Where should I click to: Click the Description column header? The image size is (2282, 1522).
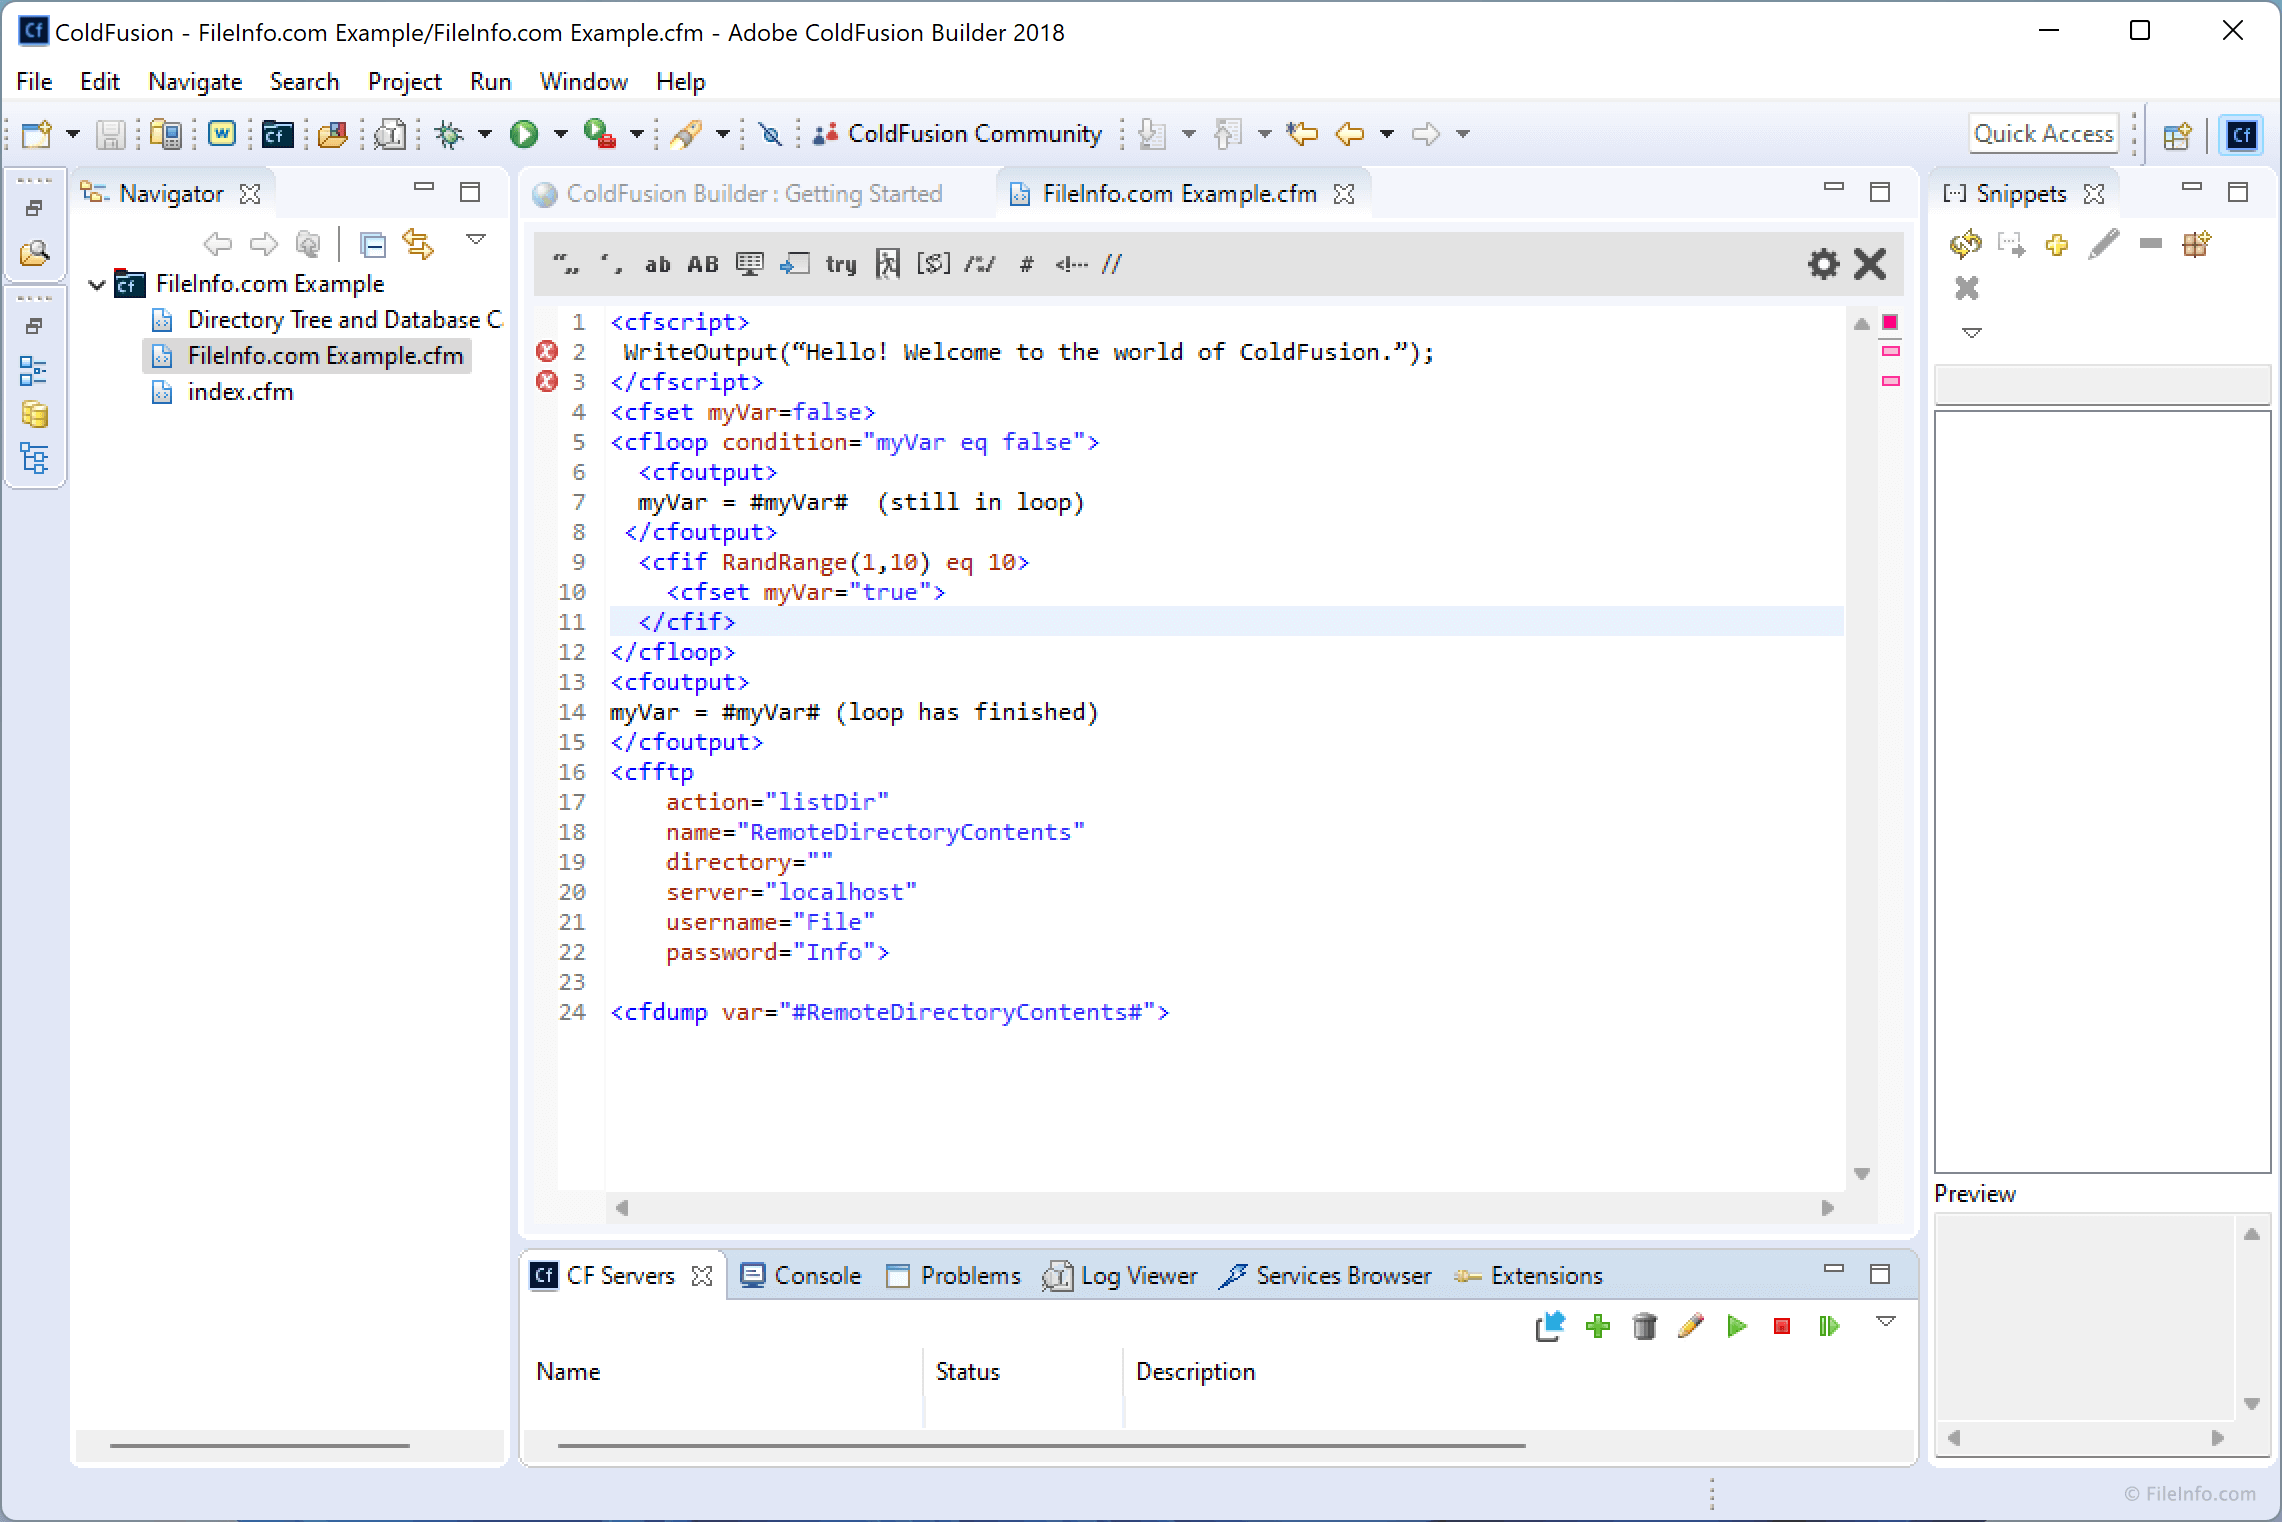coord(1195,1372)
